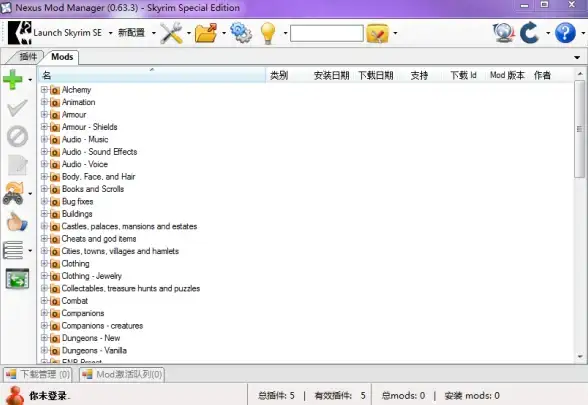
Task: Select the Mods tab
Action: tap(62, 57)
